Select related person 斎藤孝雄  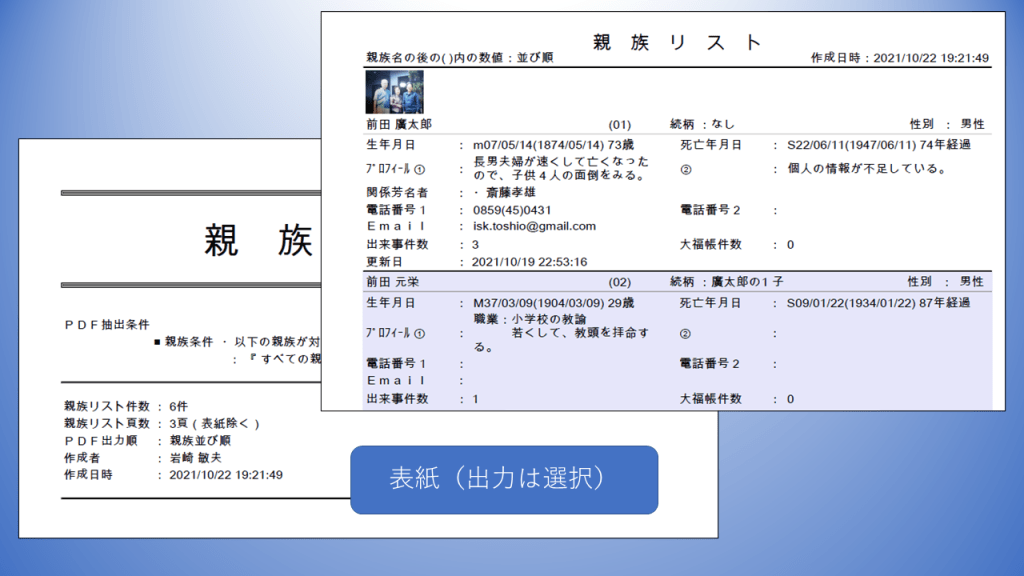click(x=521, y=192)
